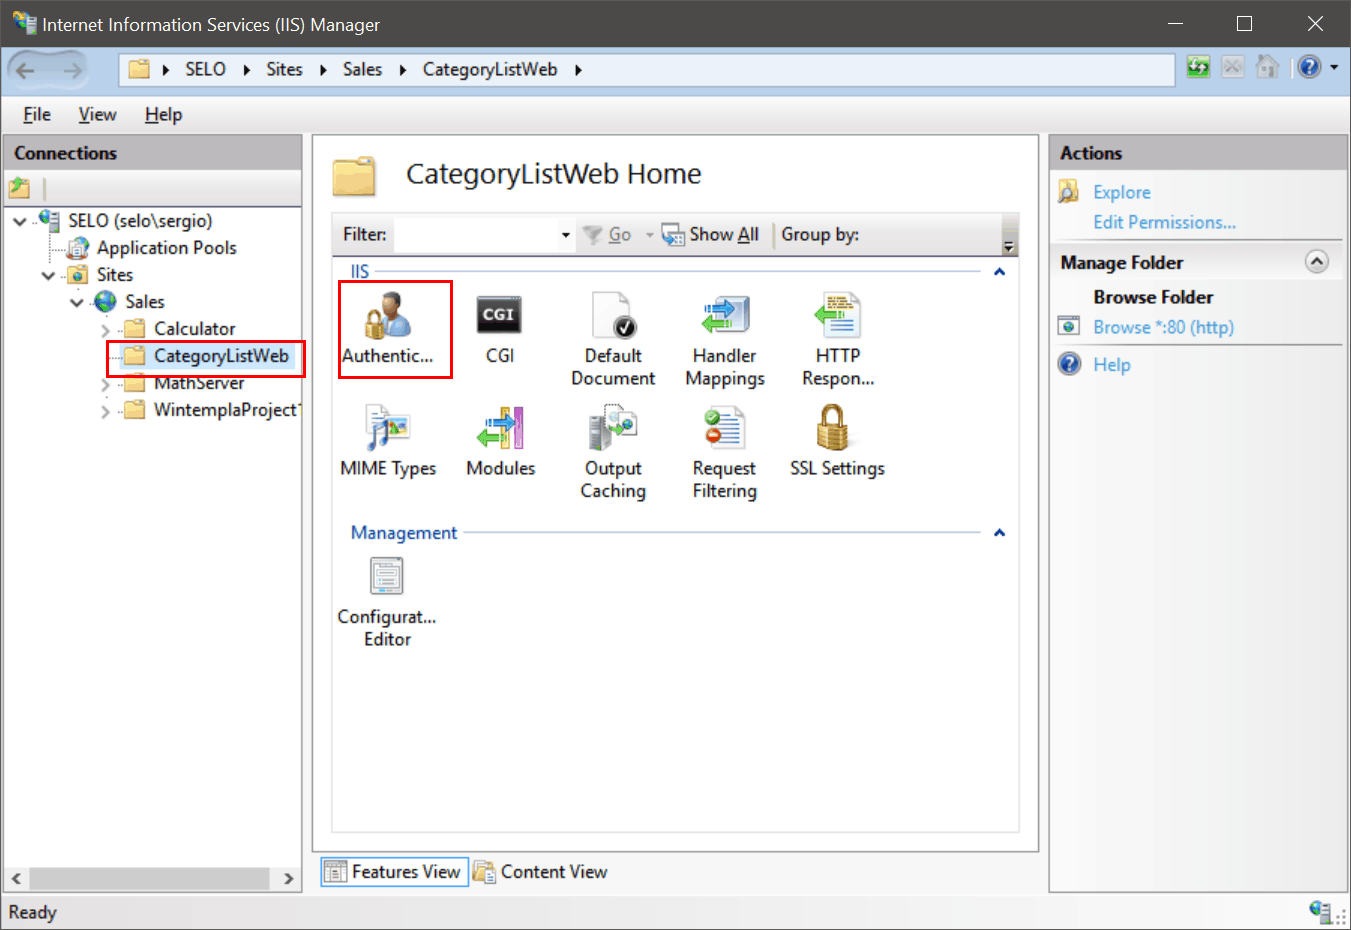Click Browse *:80 (http) link
The width and height of the screenshot is (1351, 930).
click(x=1163, y=327)
